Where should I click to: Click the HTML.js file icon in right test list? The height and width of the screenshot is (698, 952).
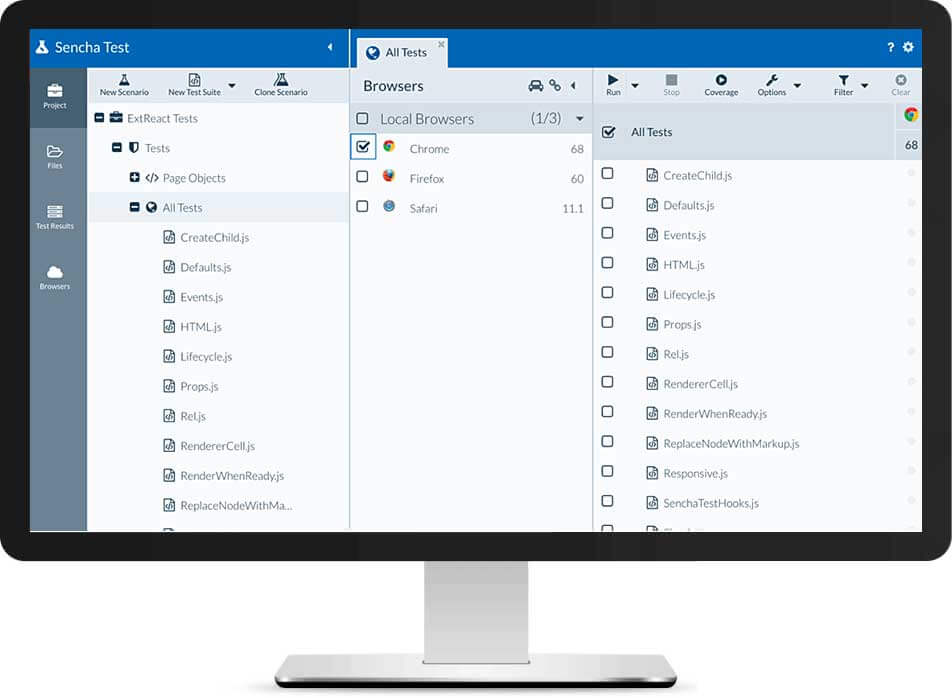click(652, 264)
